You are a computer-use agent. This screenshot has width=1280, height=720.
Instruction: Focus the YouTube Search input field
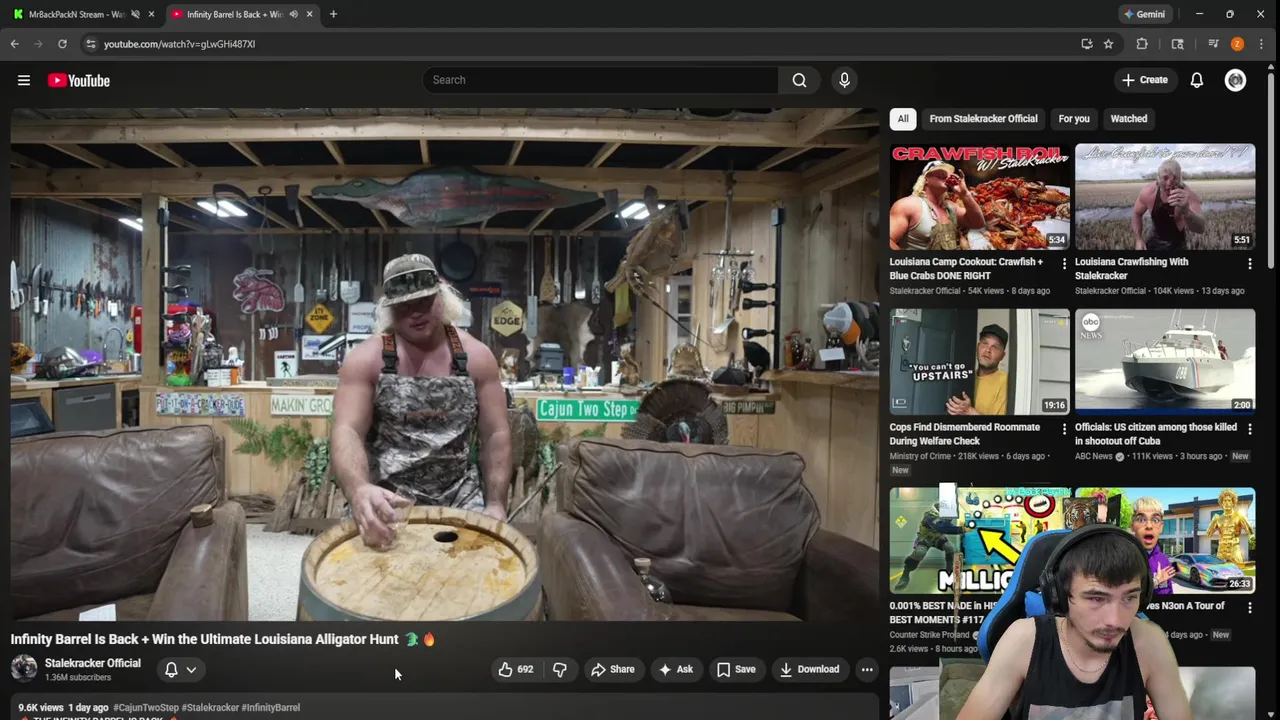click(x=600, y=80)
